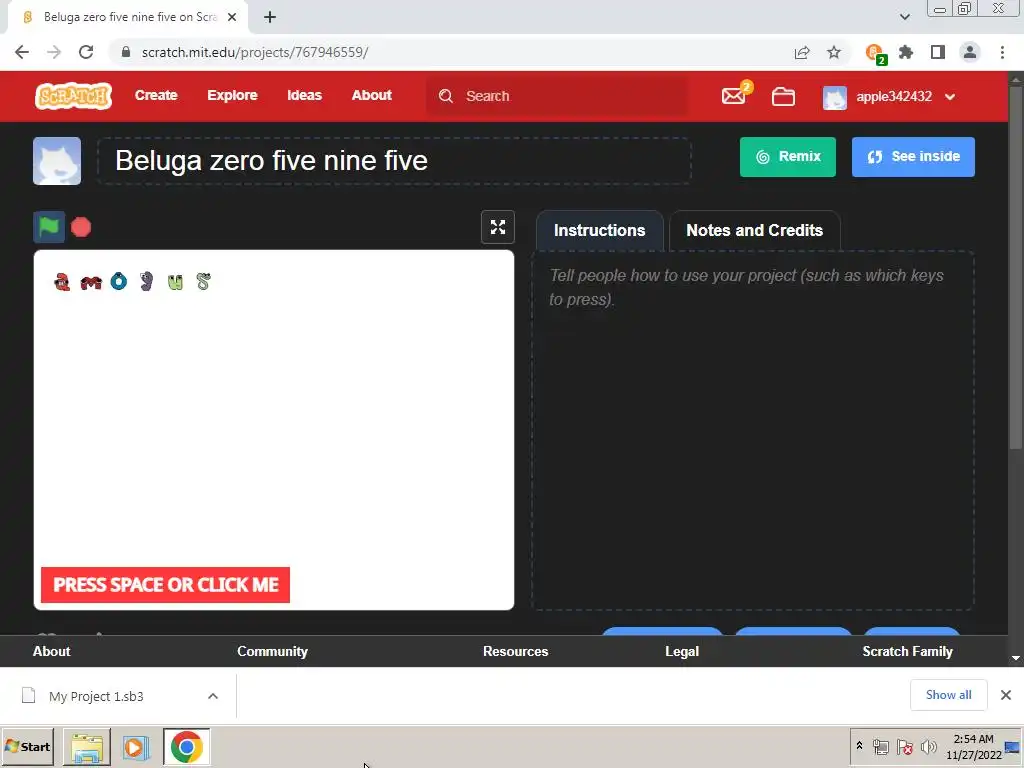
Task: Click the gray-green s sprite
Action: click(203, 282)
